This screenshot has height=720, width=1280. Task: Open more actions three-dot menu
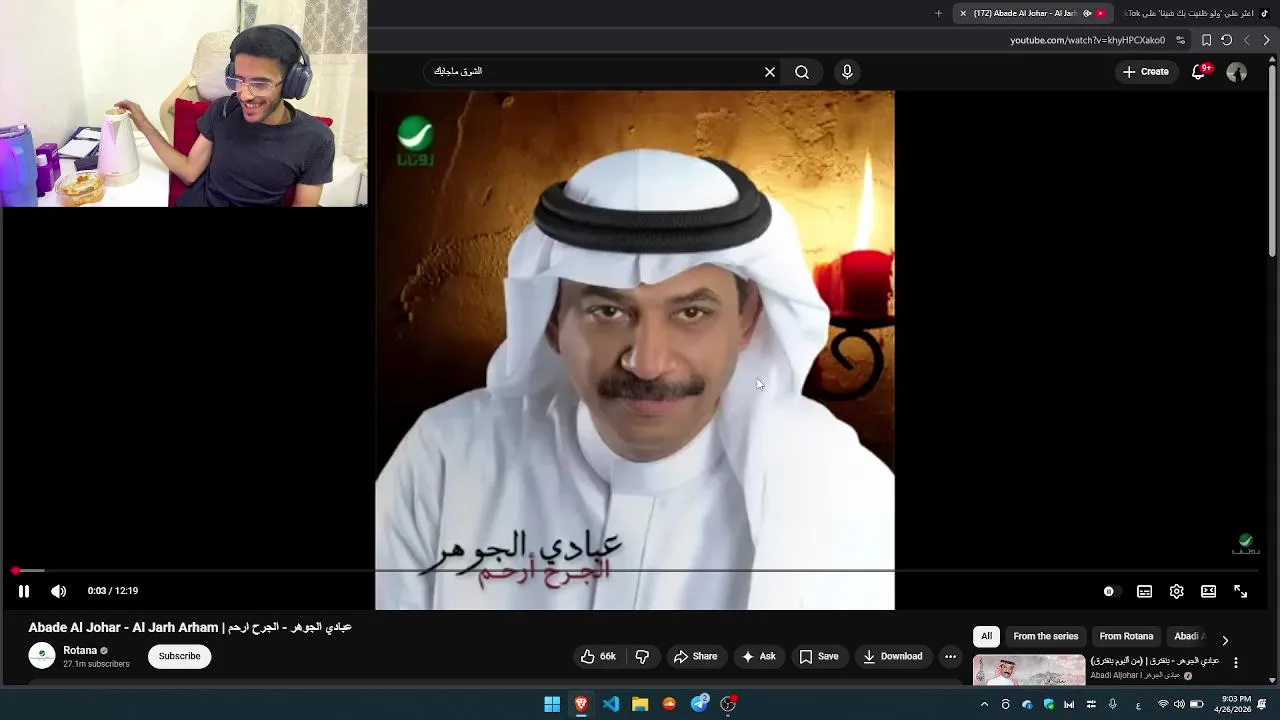pyautogui.click(x=950, y=656)
